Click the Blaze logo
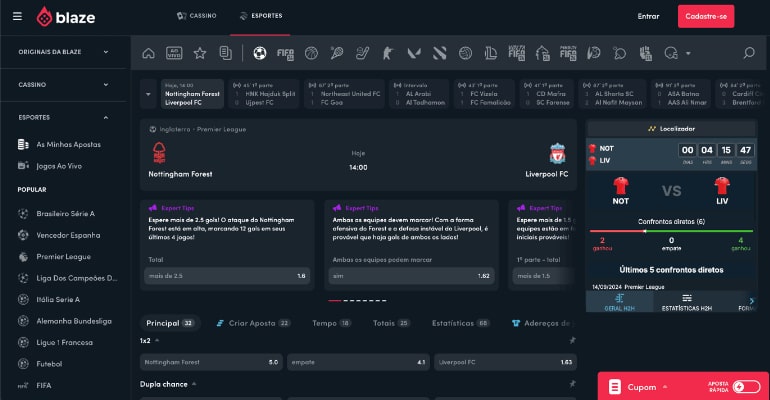770x400 pixels. [66, 17]
